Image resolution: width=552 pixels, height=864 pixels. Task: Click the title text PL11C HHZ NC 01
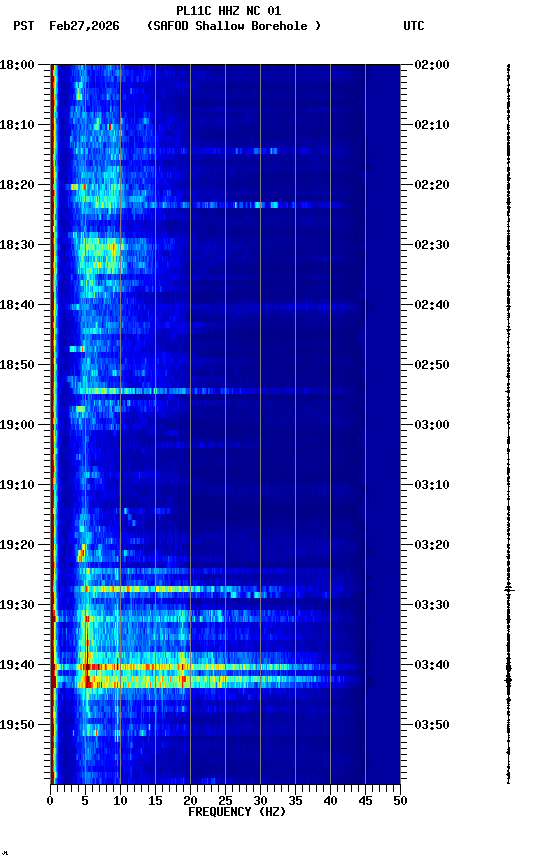point(229,11)
